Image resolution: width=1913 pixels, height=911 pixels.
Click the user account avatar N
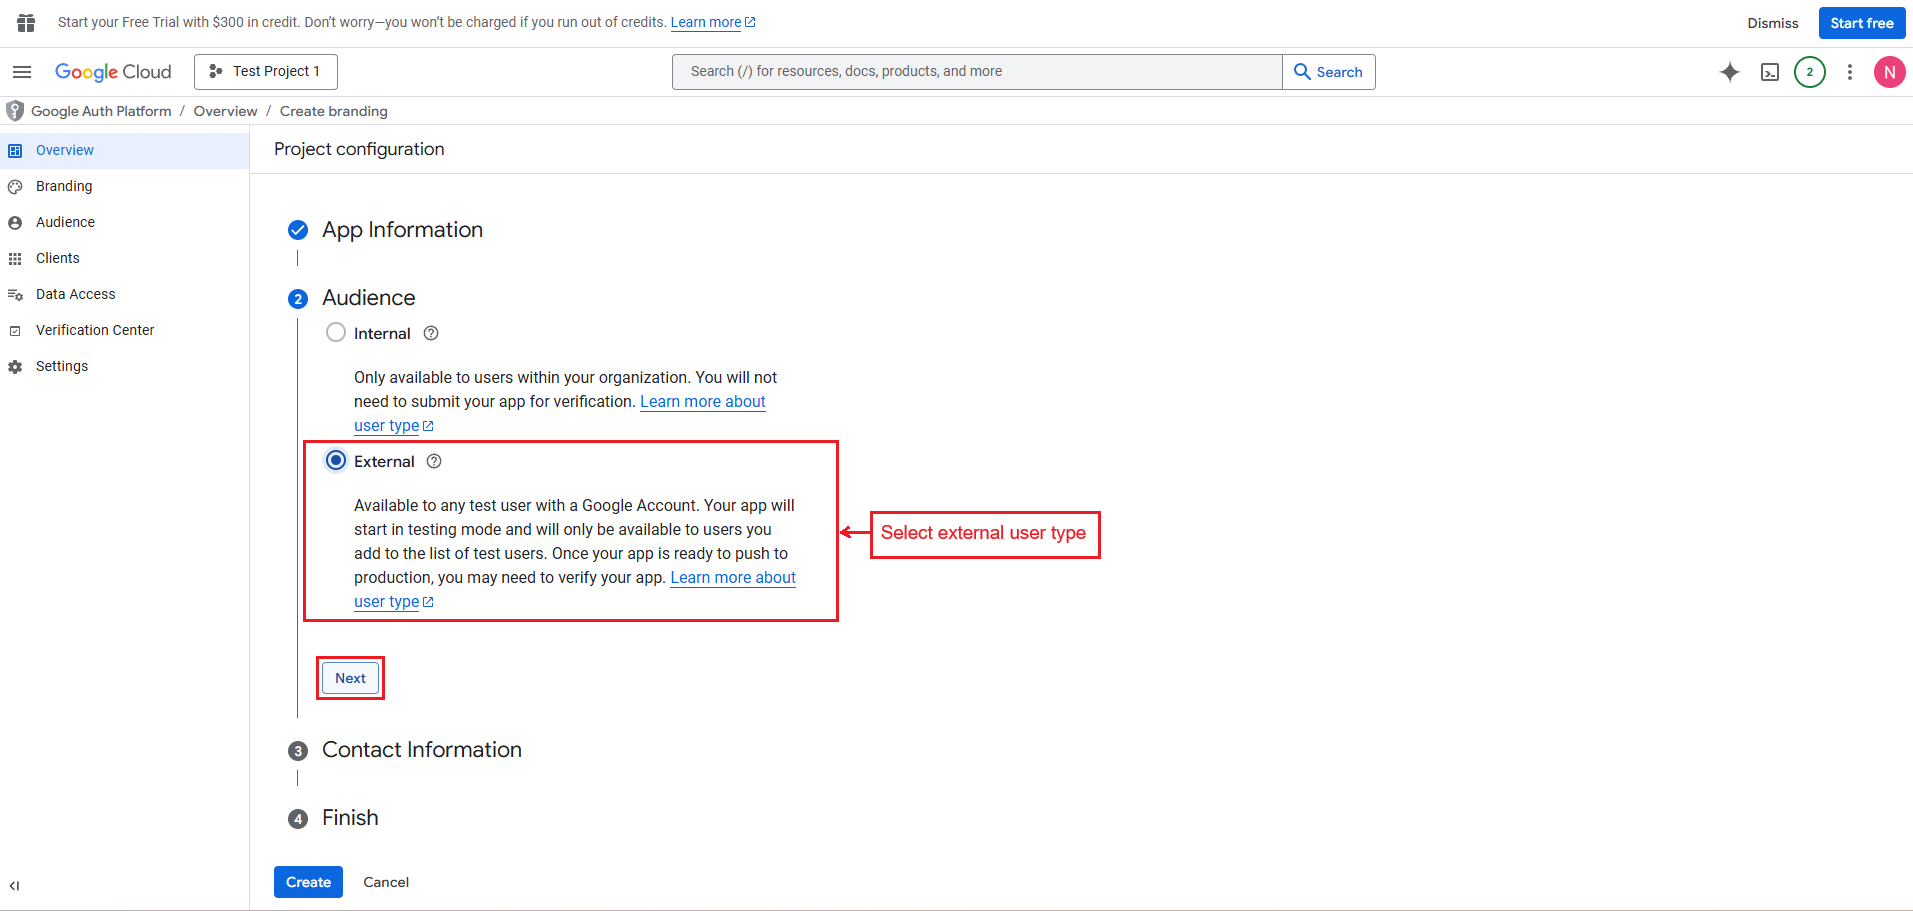tap(1888, 72)
